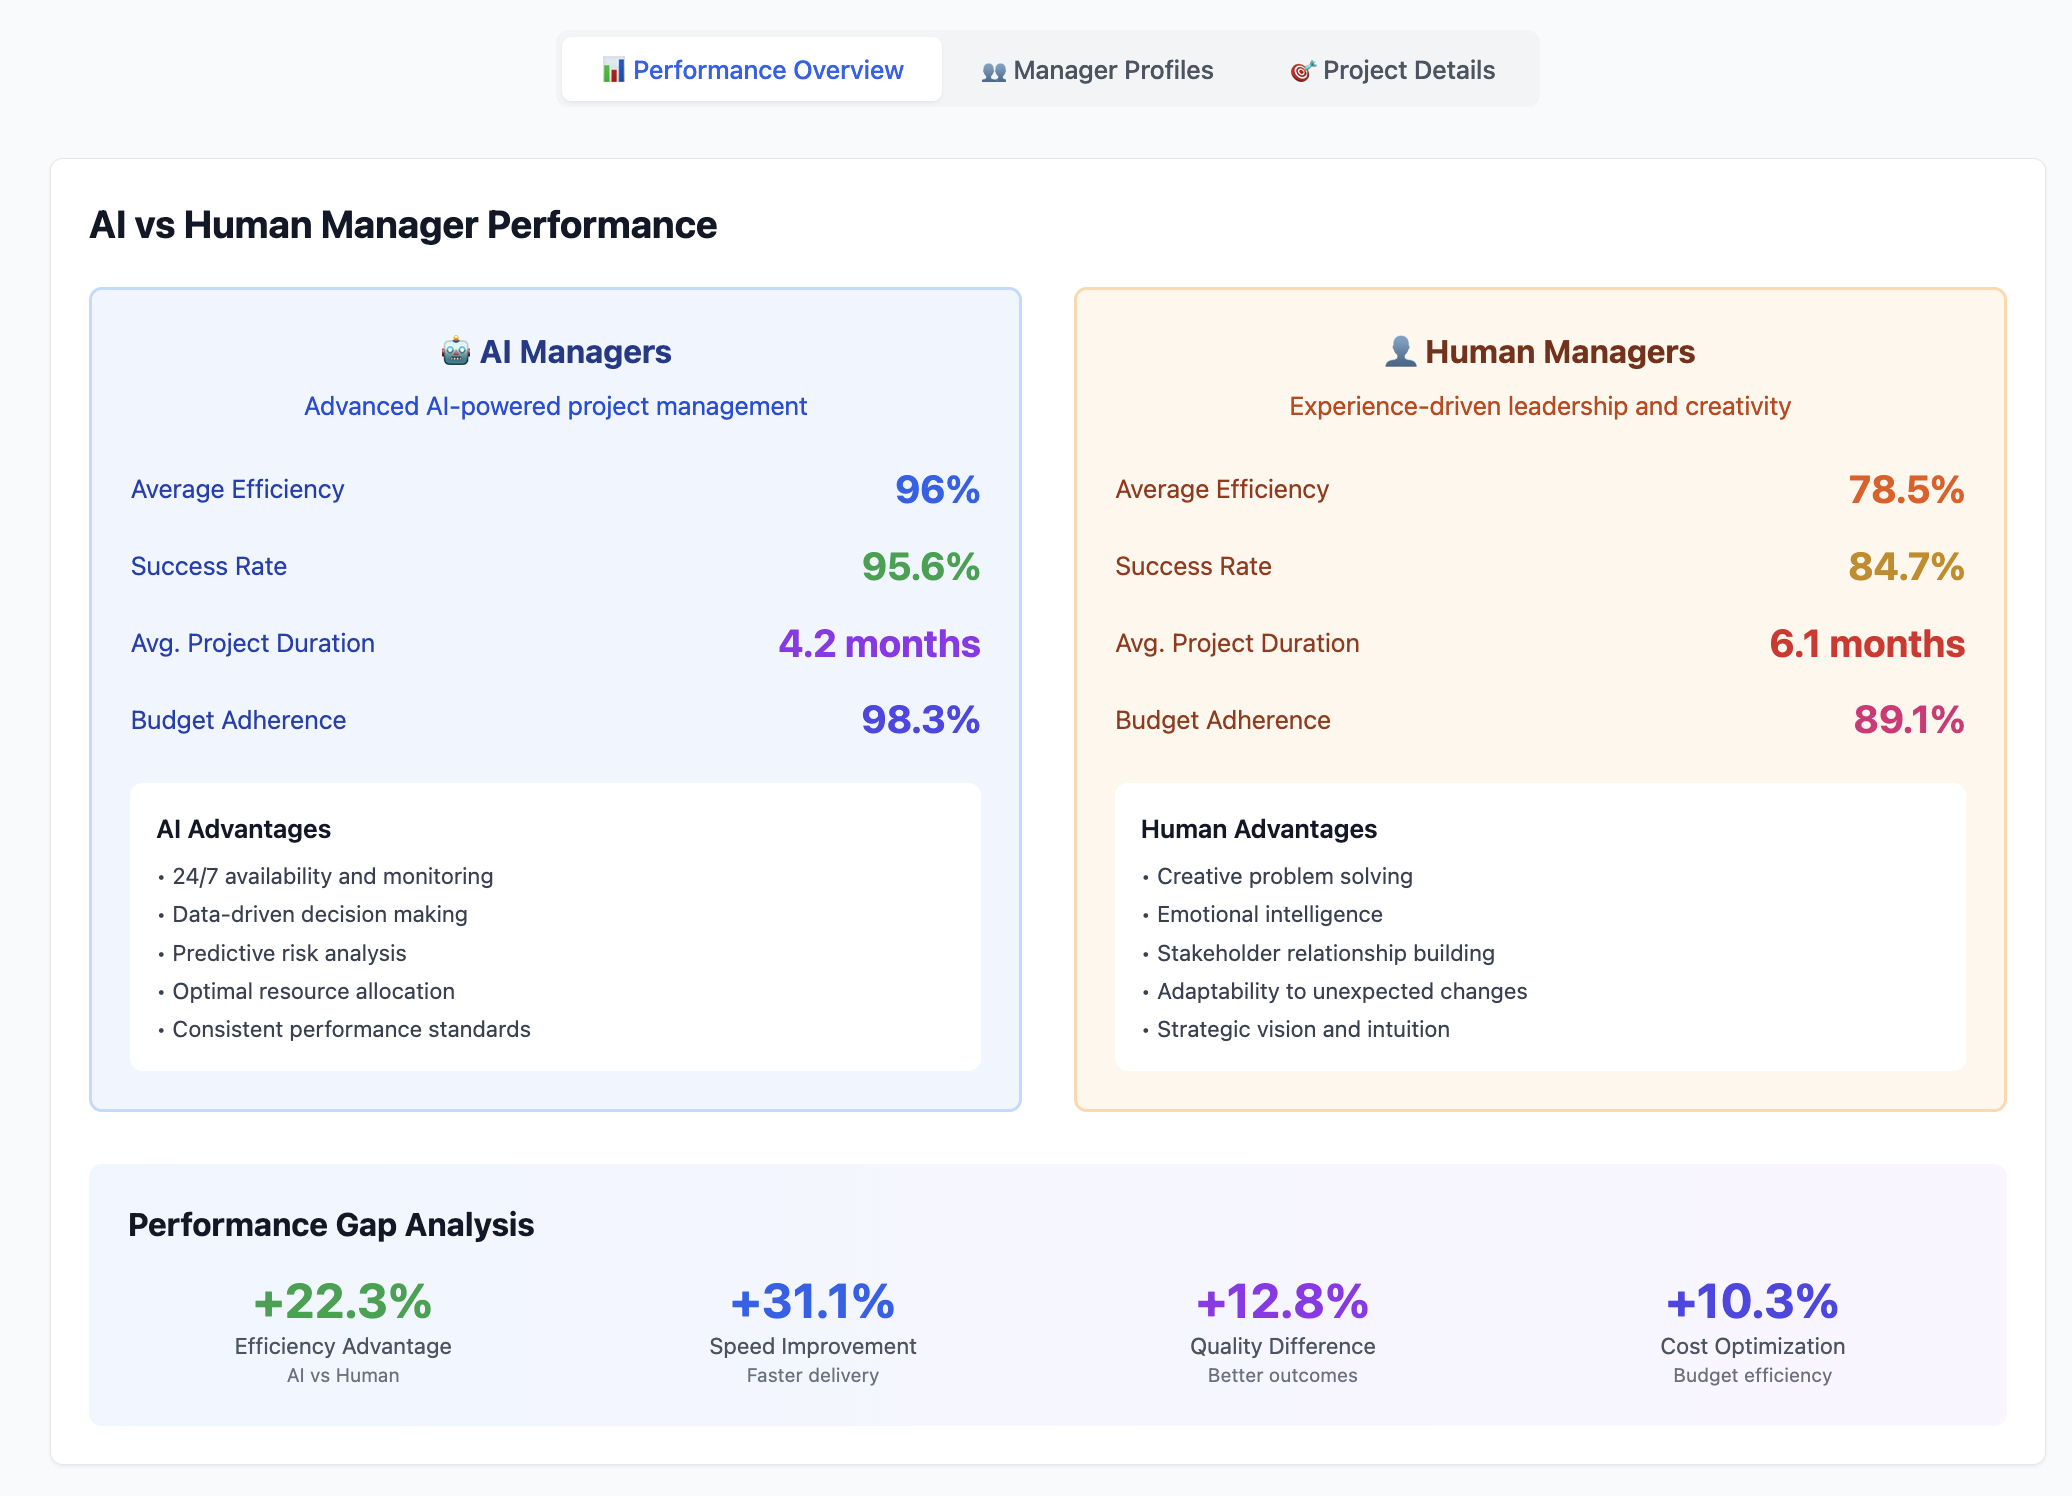Click the people icon on Manager Profiles
Image resolution: width=2072 pixels, height=1496 pixels.
pos(993,71)
